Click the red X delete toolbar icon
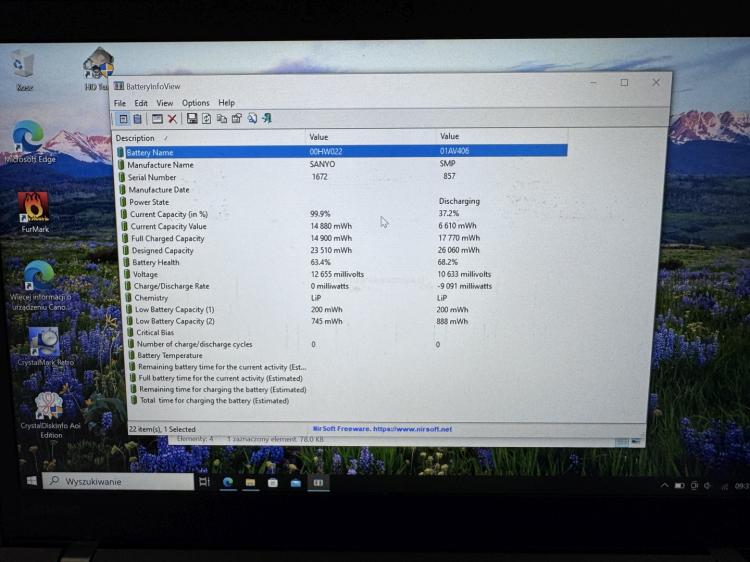The width and height of the screenshot is (750, 562). 173,119
